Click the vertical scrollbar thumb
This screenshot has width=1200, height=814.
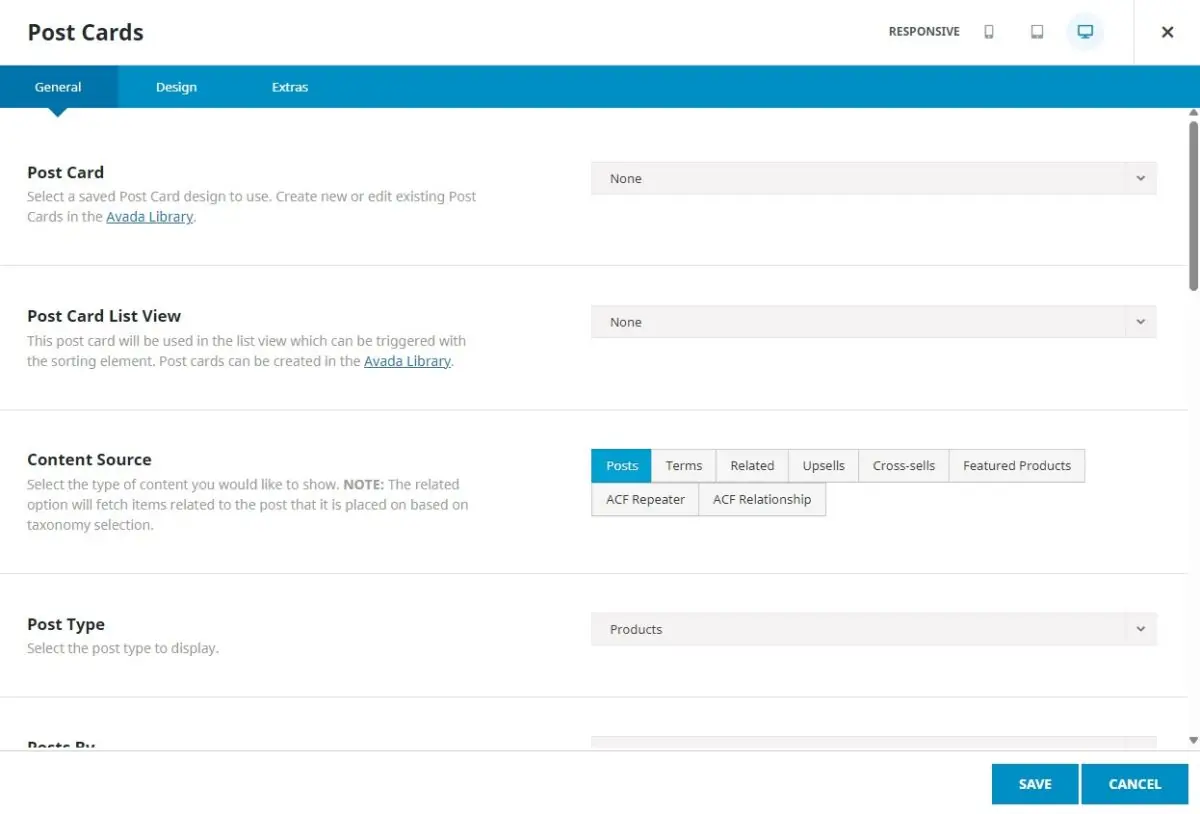[x=1193, y=205]
